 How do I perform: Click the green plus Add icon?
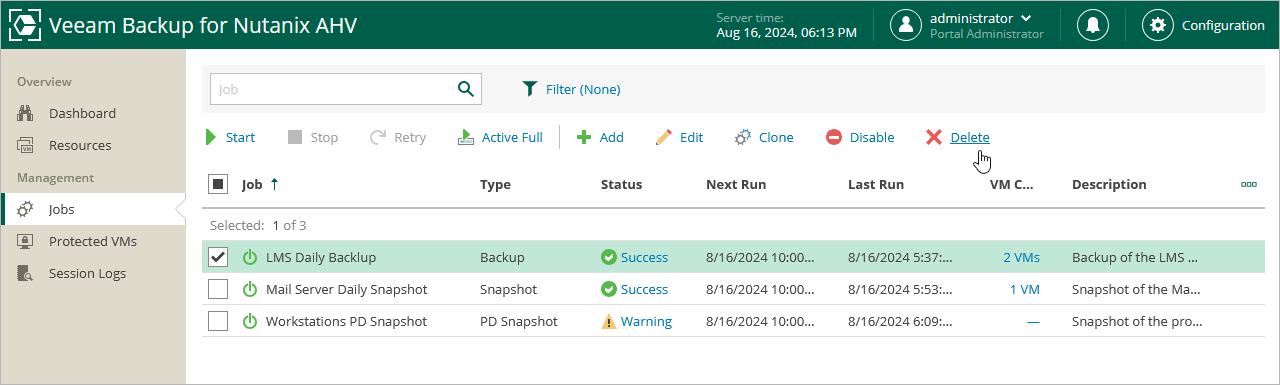[584, 137]
